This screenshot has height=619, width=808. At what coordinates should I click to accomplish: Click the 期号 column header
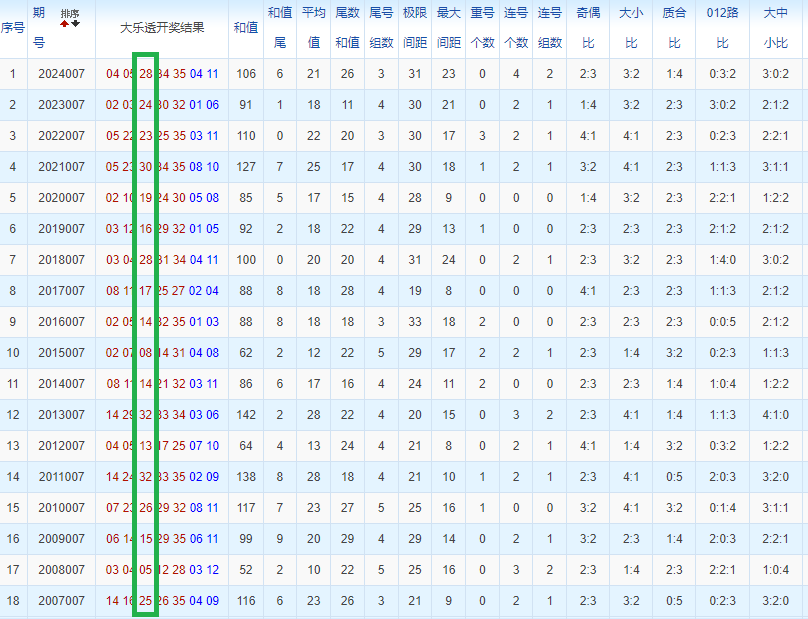38,28
